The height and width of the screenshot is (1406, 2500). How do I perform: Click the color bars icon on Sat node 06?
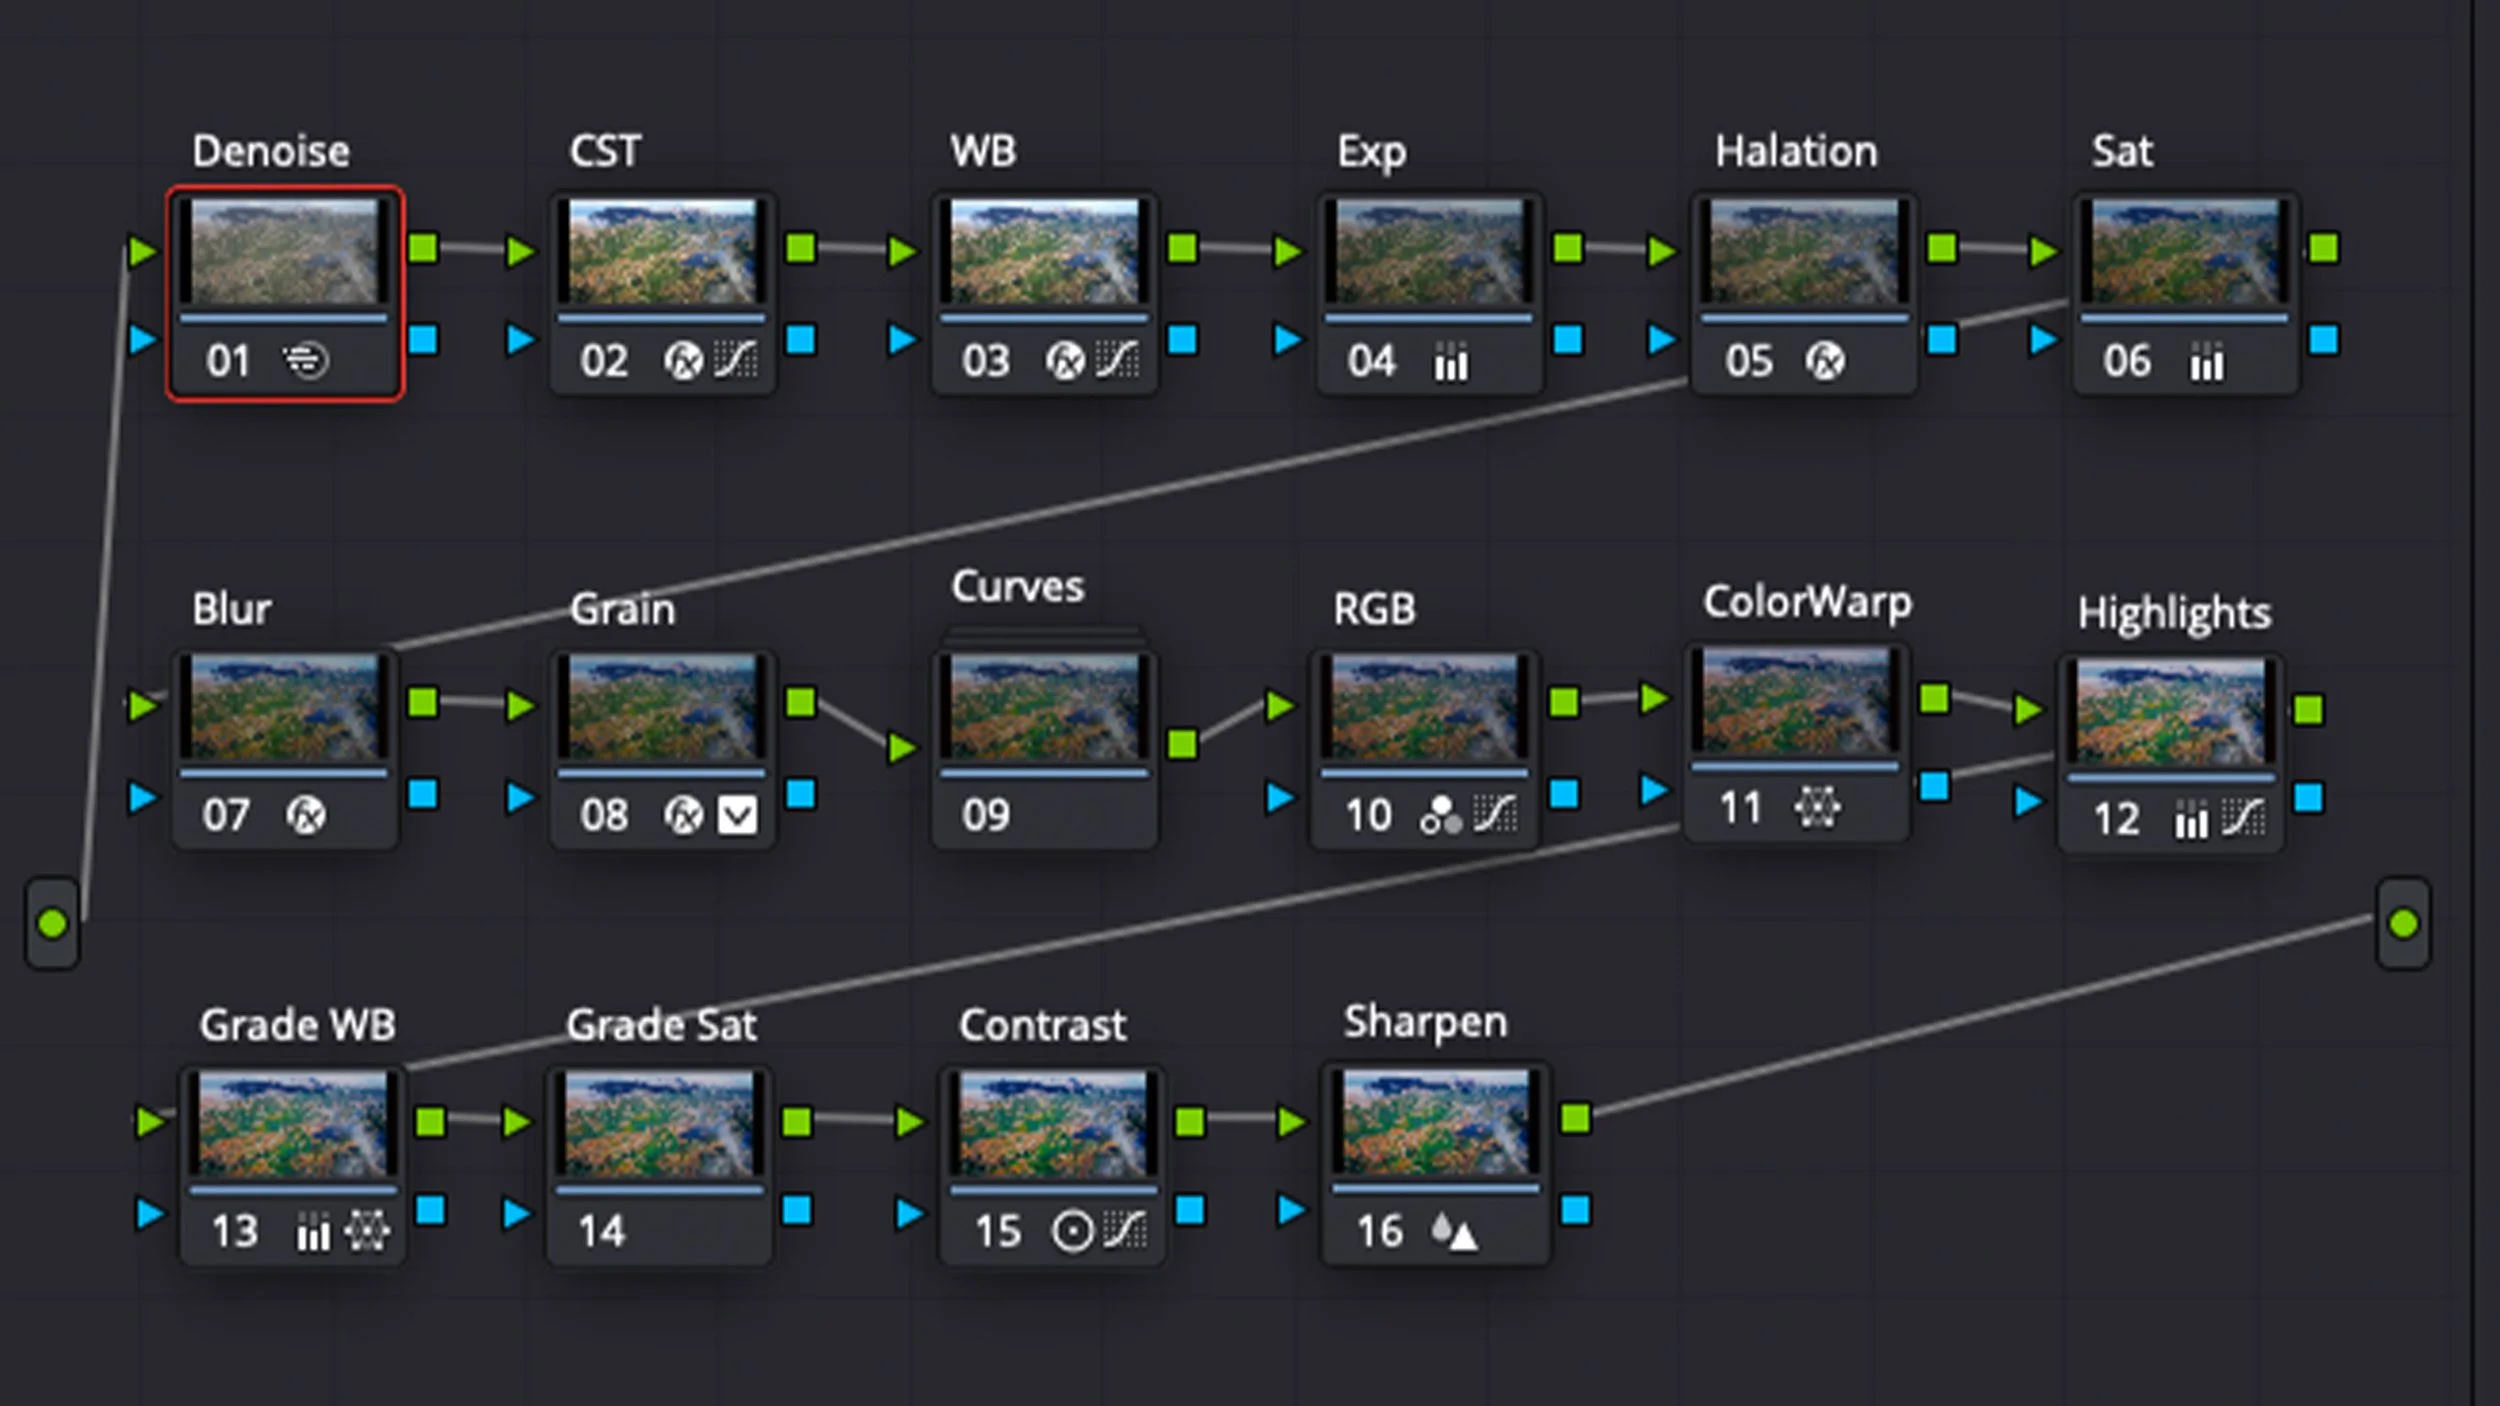[x=2207, y=362]
